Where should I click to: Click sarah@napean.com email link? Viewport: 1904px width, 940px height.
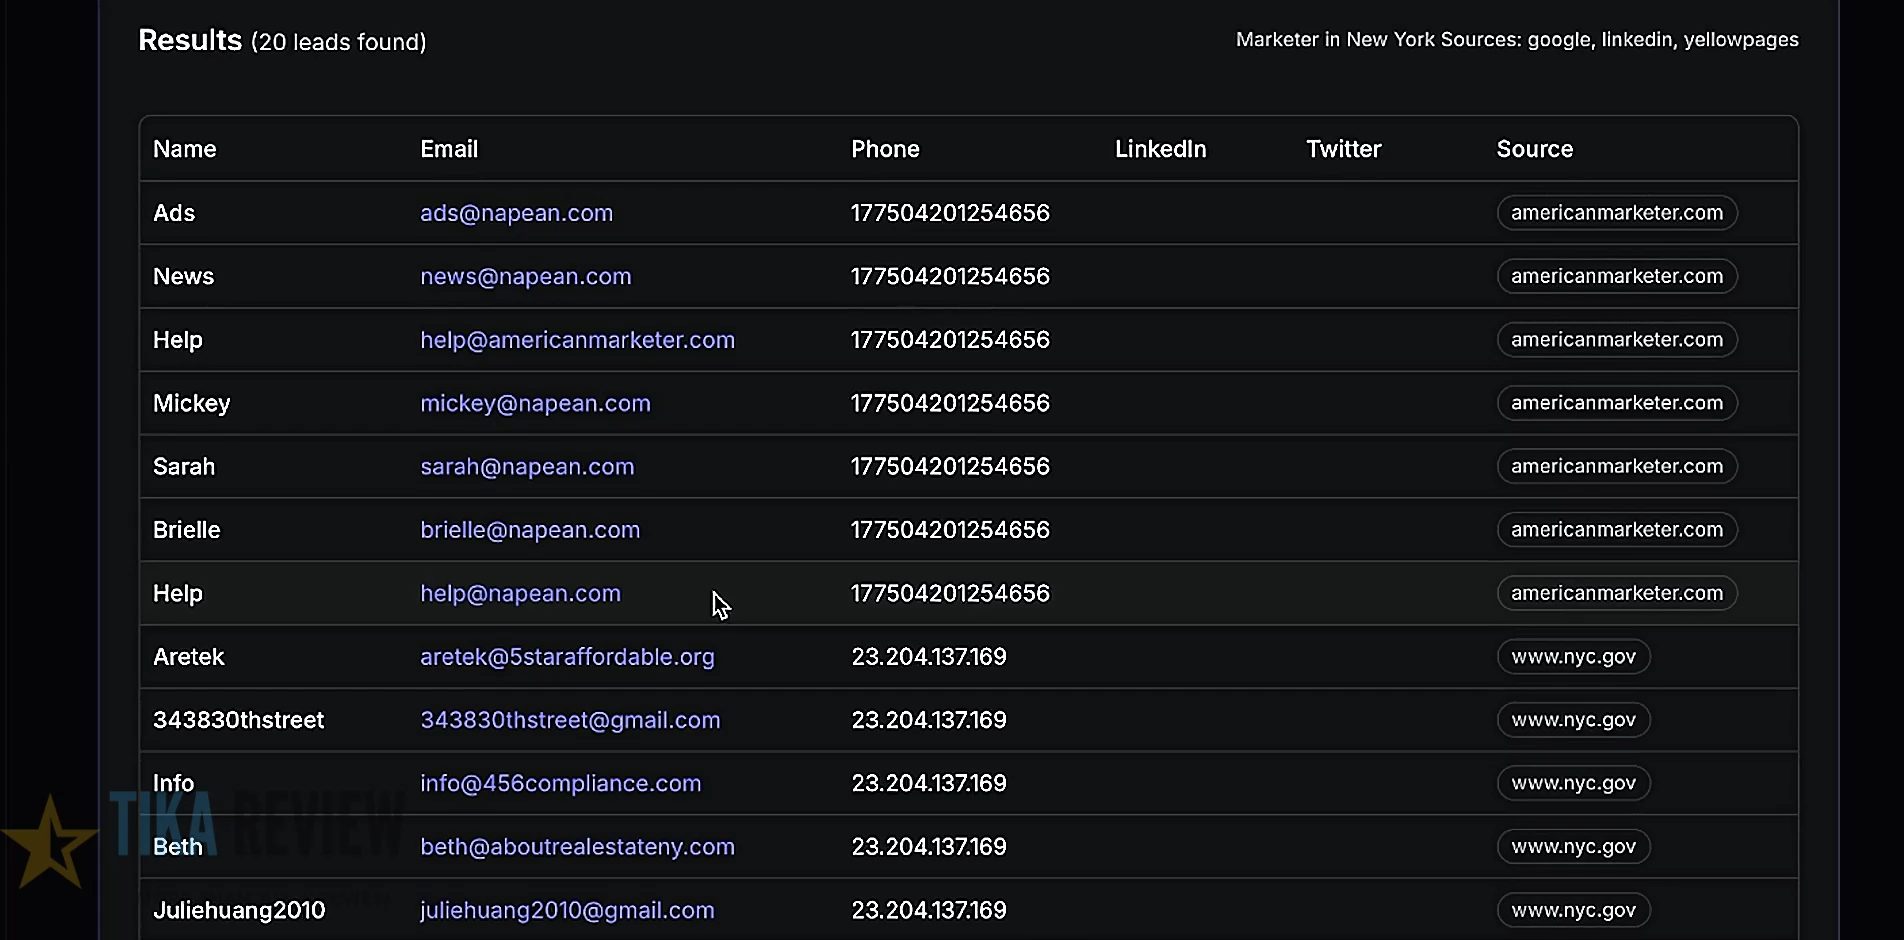point(527,466)
